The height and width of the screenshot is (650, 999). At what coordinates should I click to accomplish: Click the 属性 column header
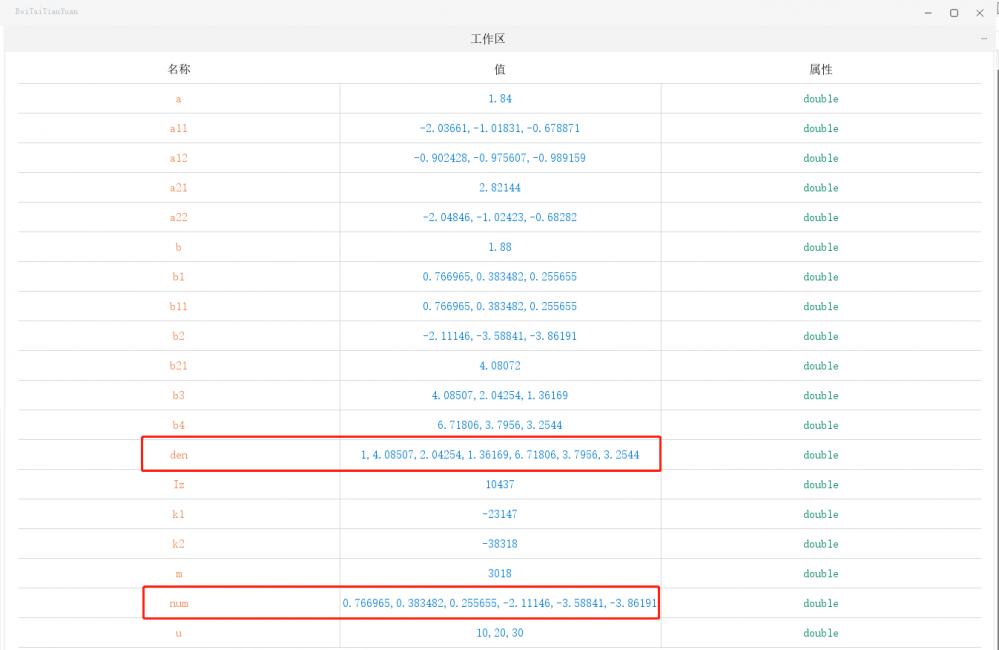pyautogui.click(x=820, y=70)
